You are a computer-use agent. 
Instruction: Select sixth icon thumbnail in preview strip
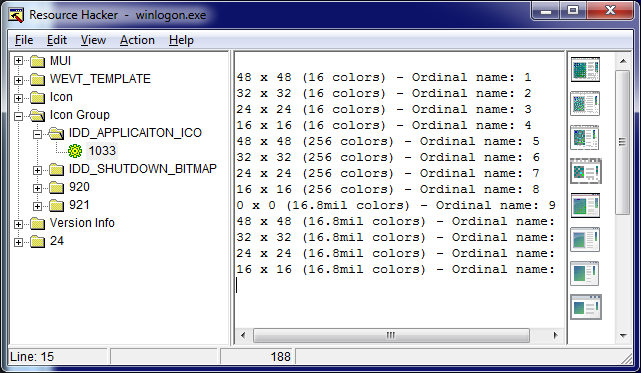[x=585, y=240]
